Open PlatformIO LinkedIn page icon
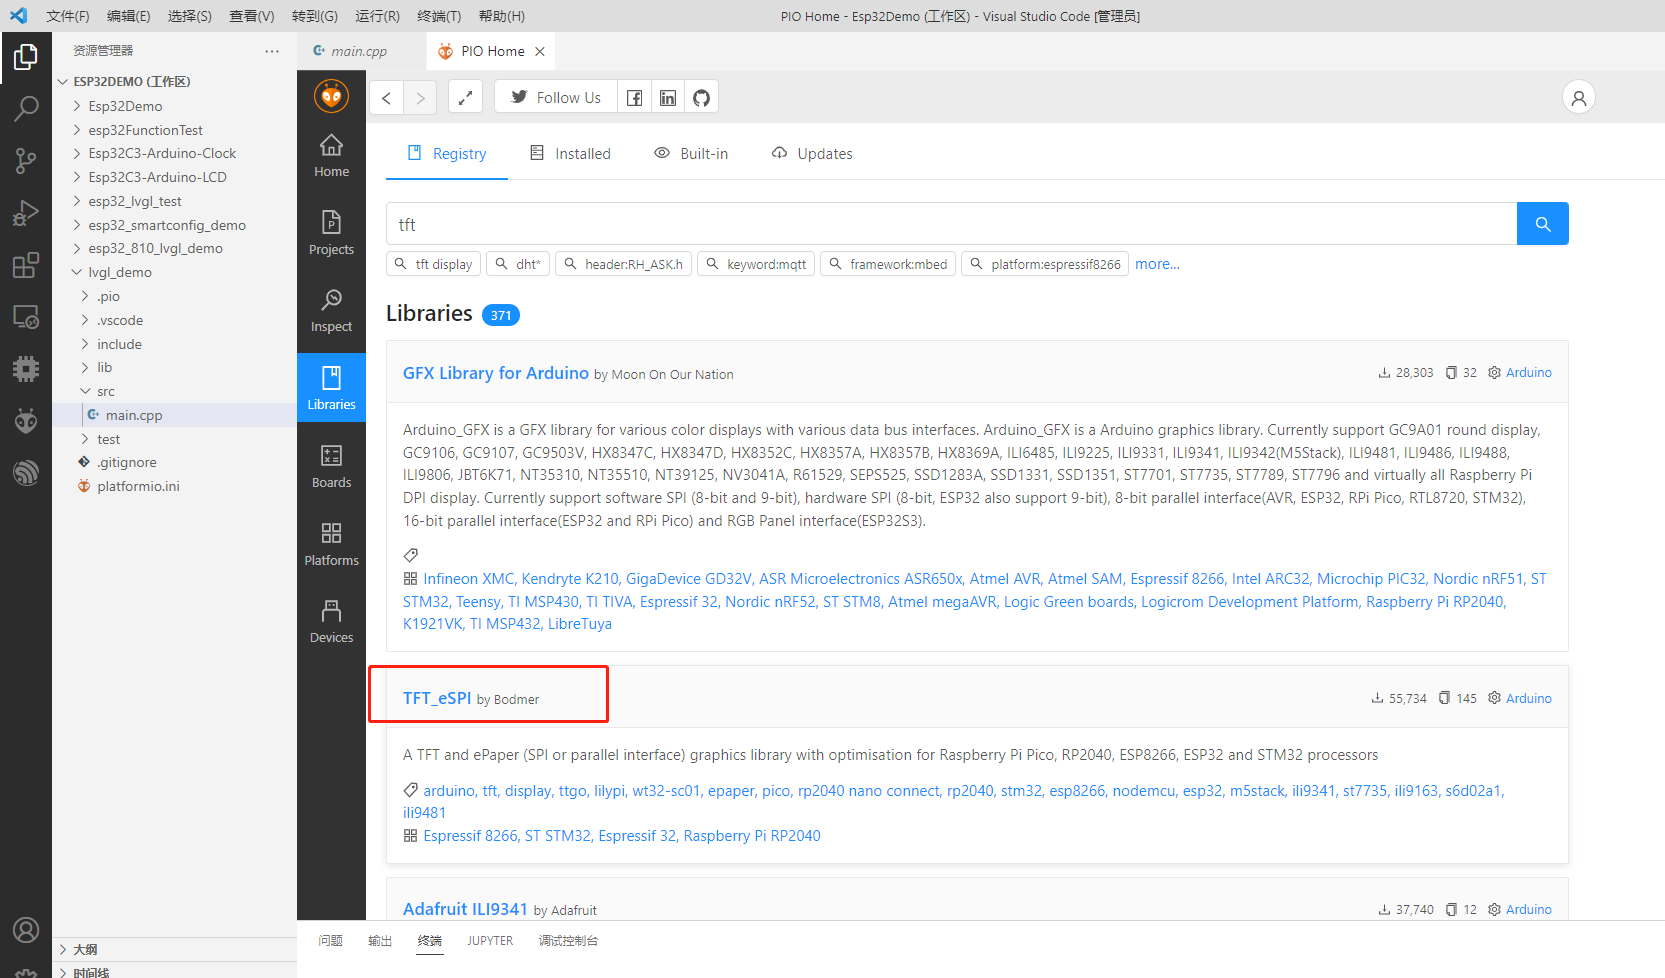The width and height of the screenshot is (1665, 978). (x=668, y=97)
